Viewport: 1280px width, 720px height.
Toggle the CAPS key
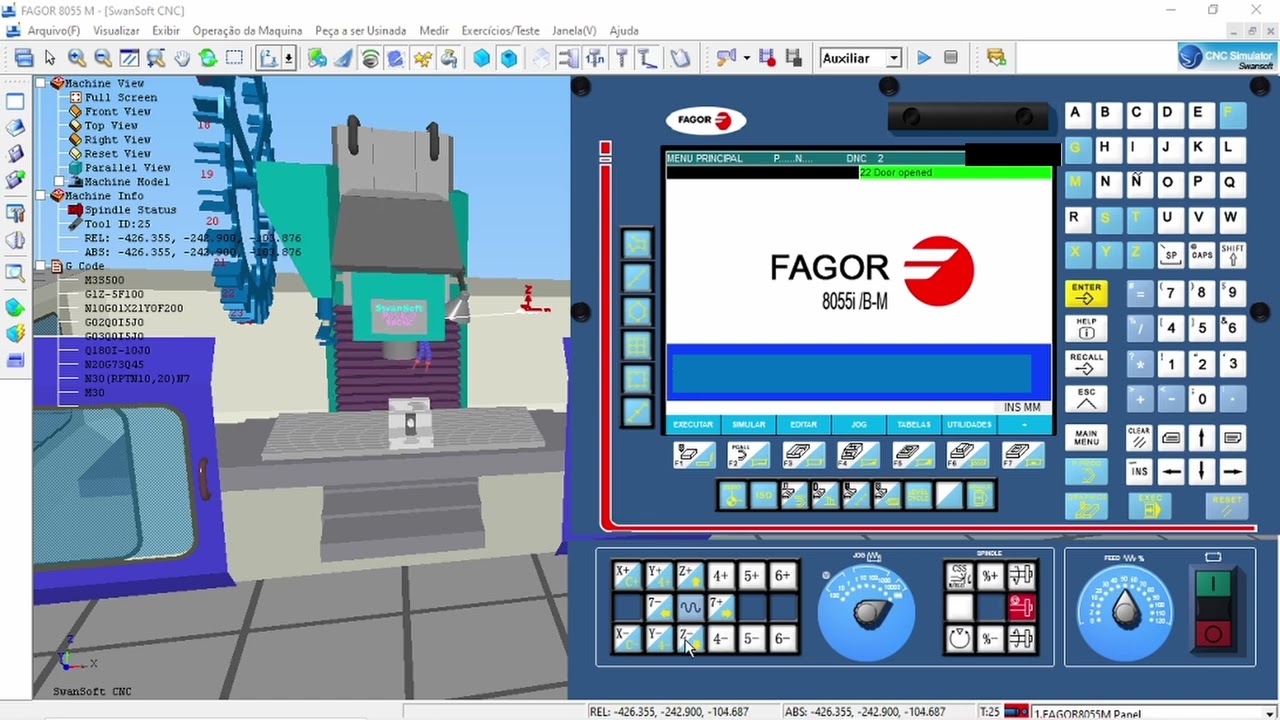click(1201, 255)
